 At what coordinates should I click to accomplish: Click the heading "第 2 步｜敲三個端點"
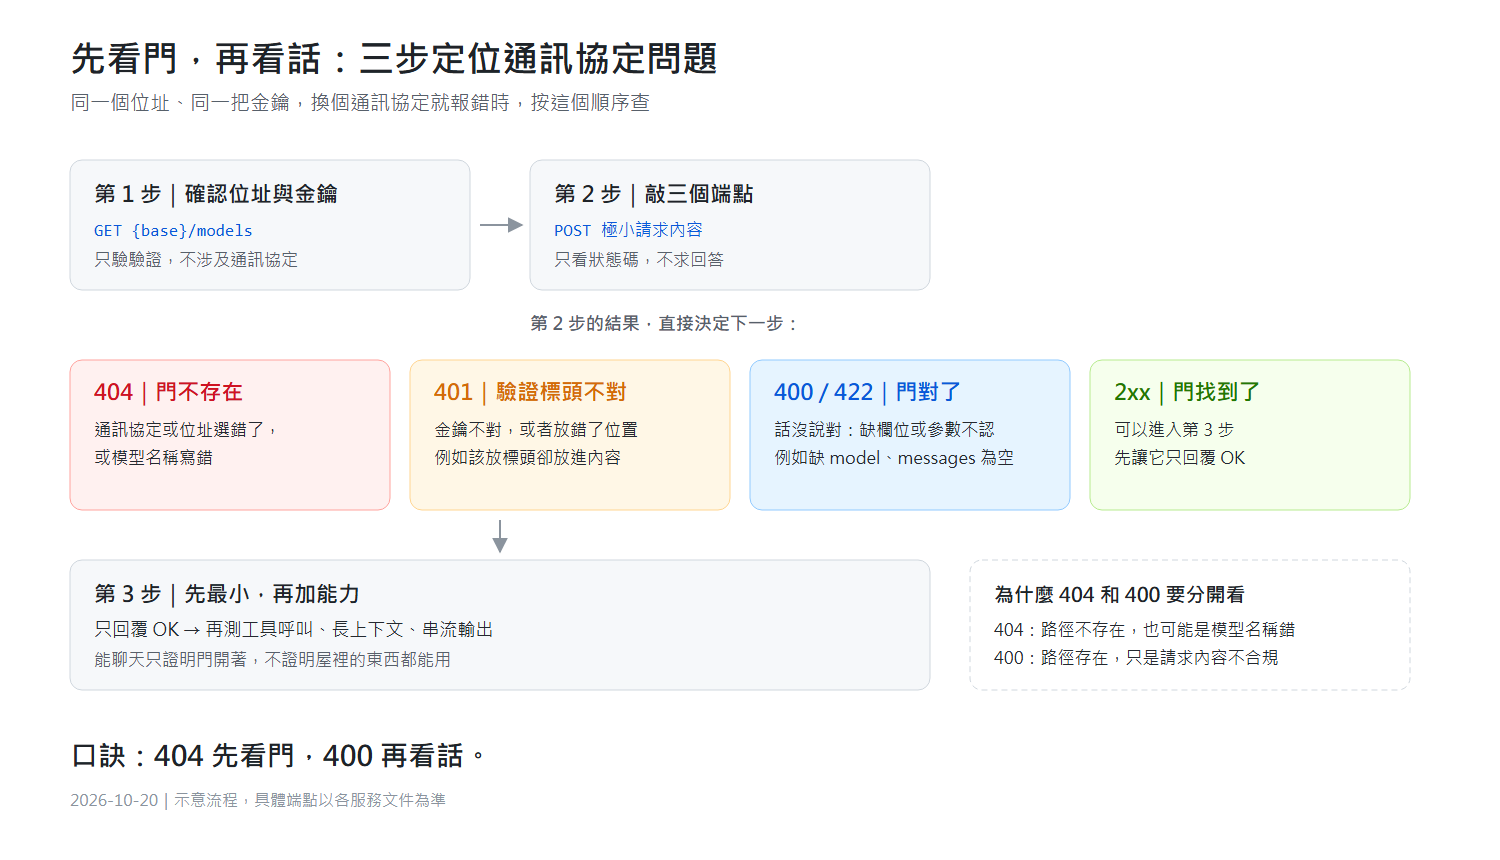654,194
